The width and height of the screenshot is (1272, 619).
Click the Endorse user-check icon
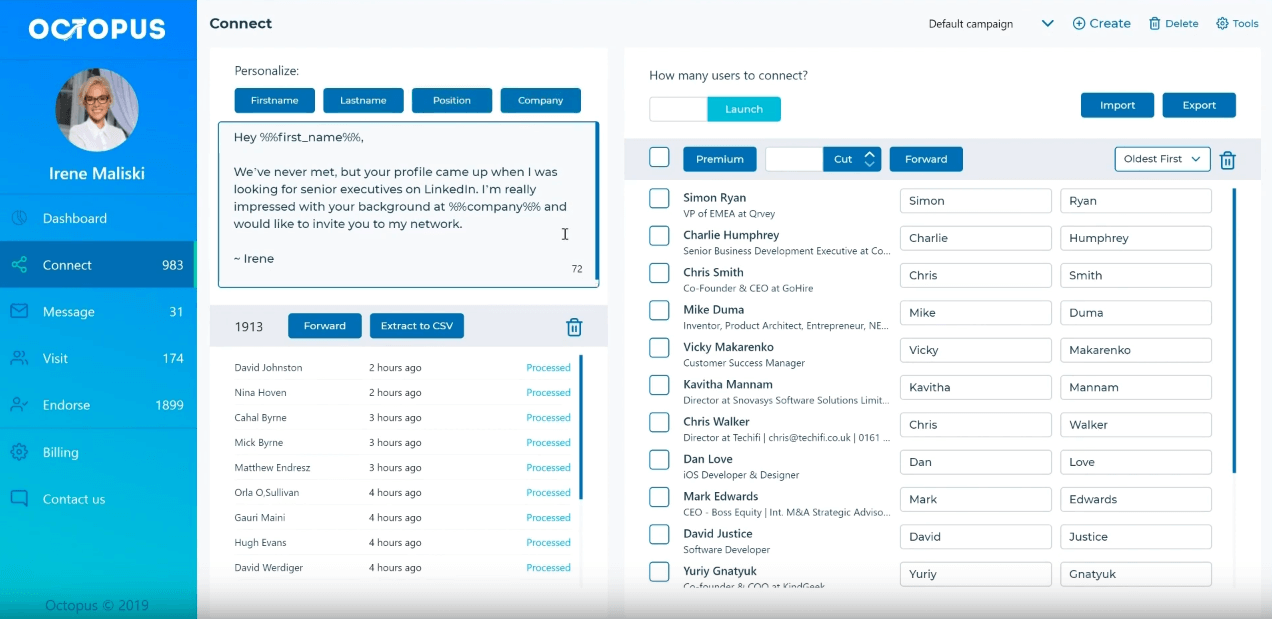click(19, 405)
